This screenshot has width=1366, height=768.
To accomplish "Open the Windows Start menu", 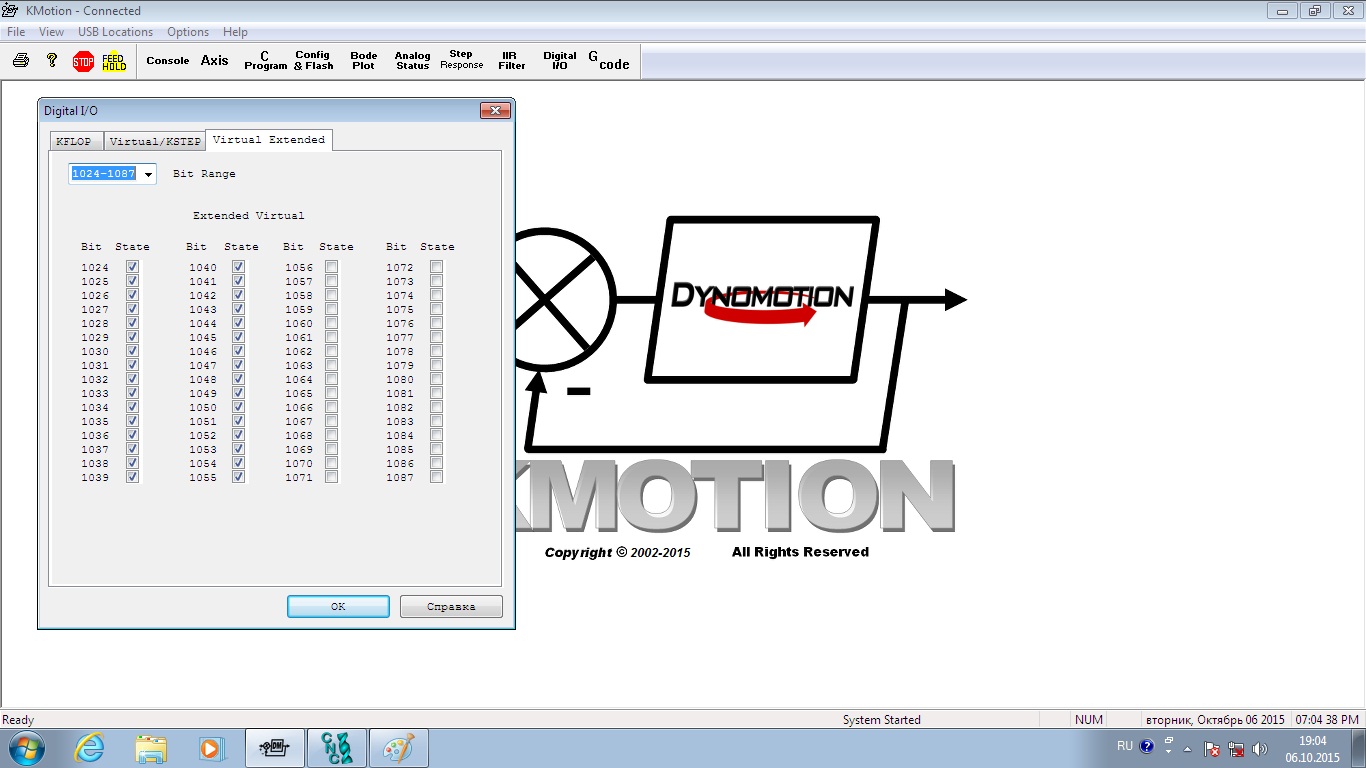I will 26,748.
